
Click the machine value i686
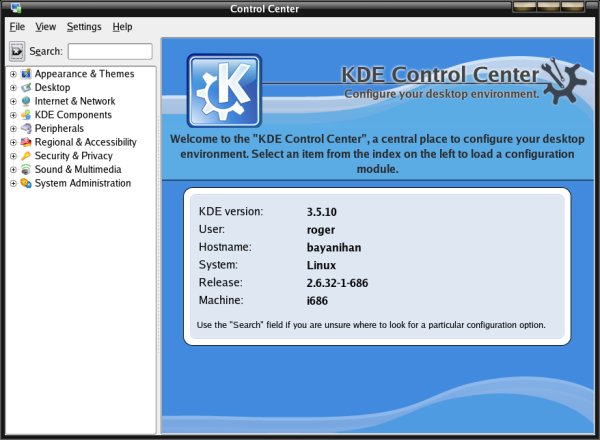(x=317, y=301)
